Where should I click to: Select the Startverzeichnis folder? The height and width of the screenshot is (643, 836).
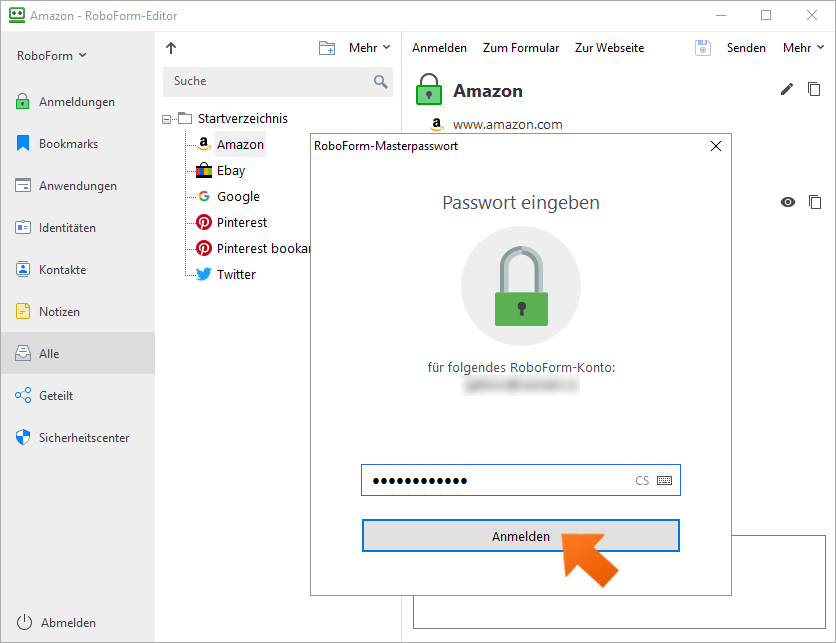pyautogui.click(x=243, y=118)
